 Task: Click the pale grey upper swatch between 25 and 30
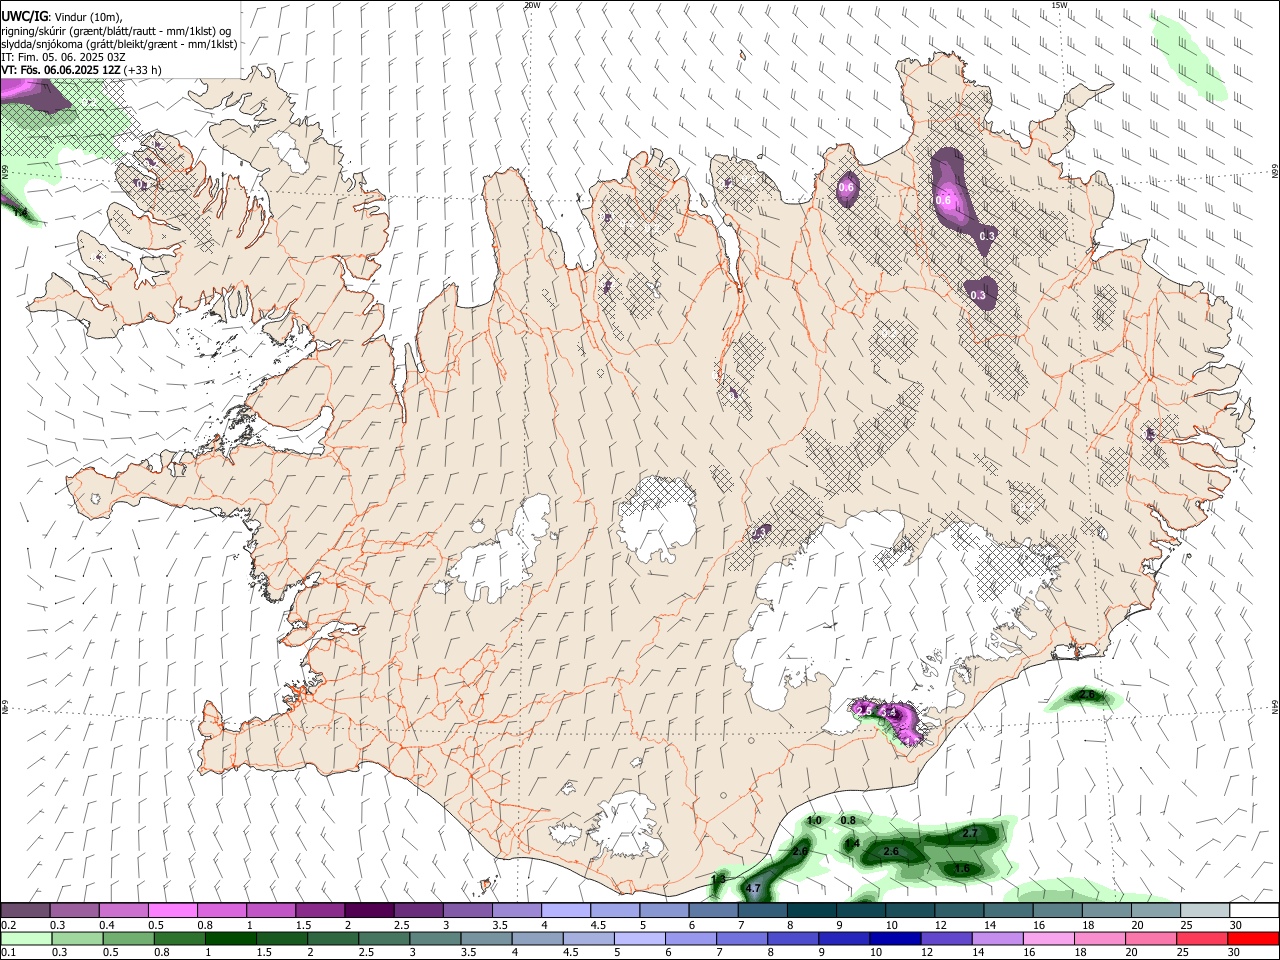point(1203,910)
